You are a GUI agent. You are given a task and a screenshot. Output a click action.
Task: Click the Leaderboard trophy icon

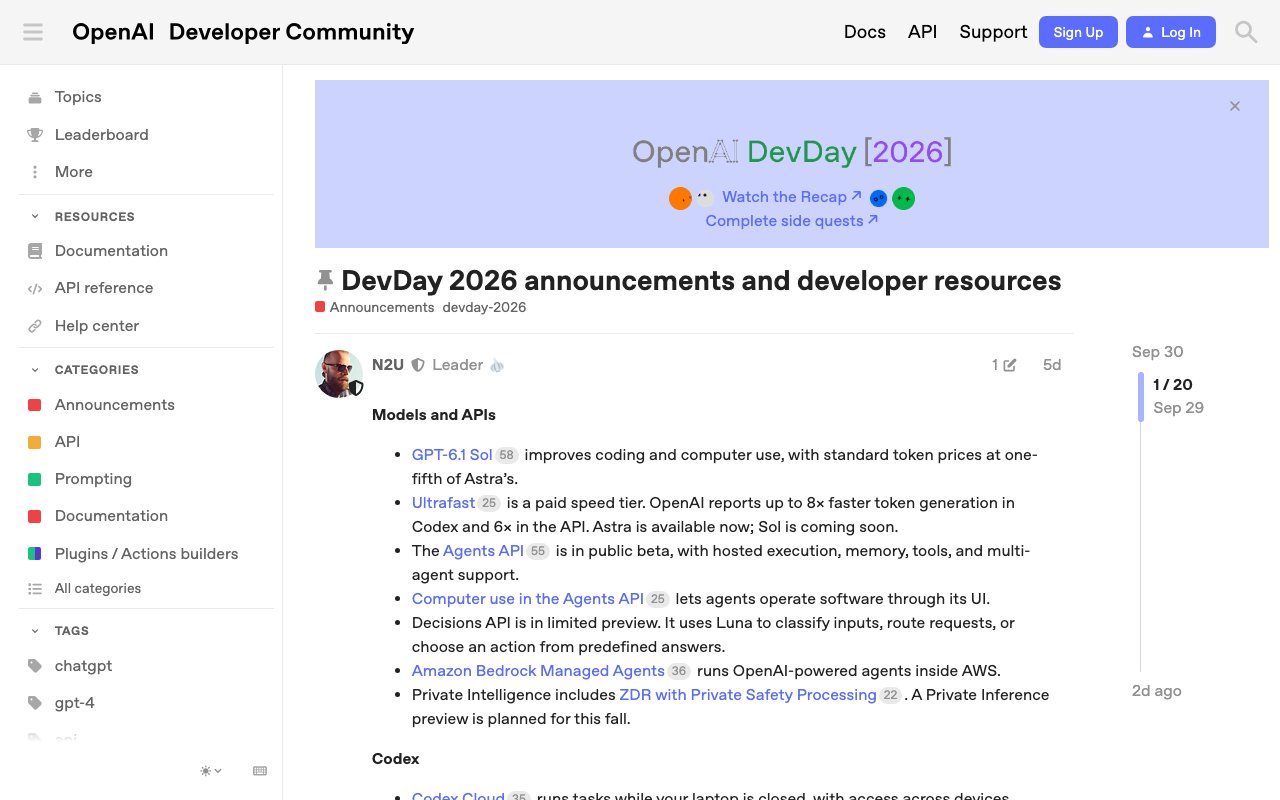point(35,135)
